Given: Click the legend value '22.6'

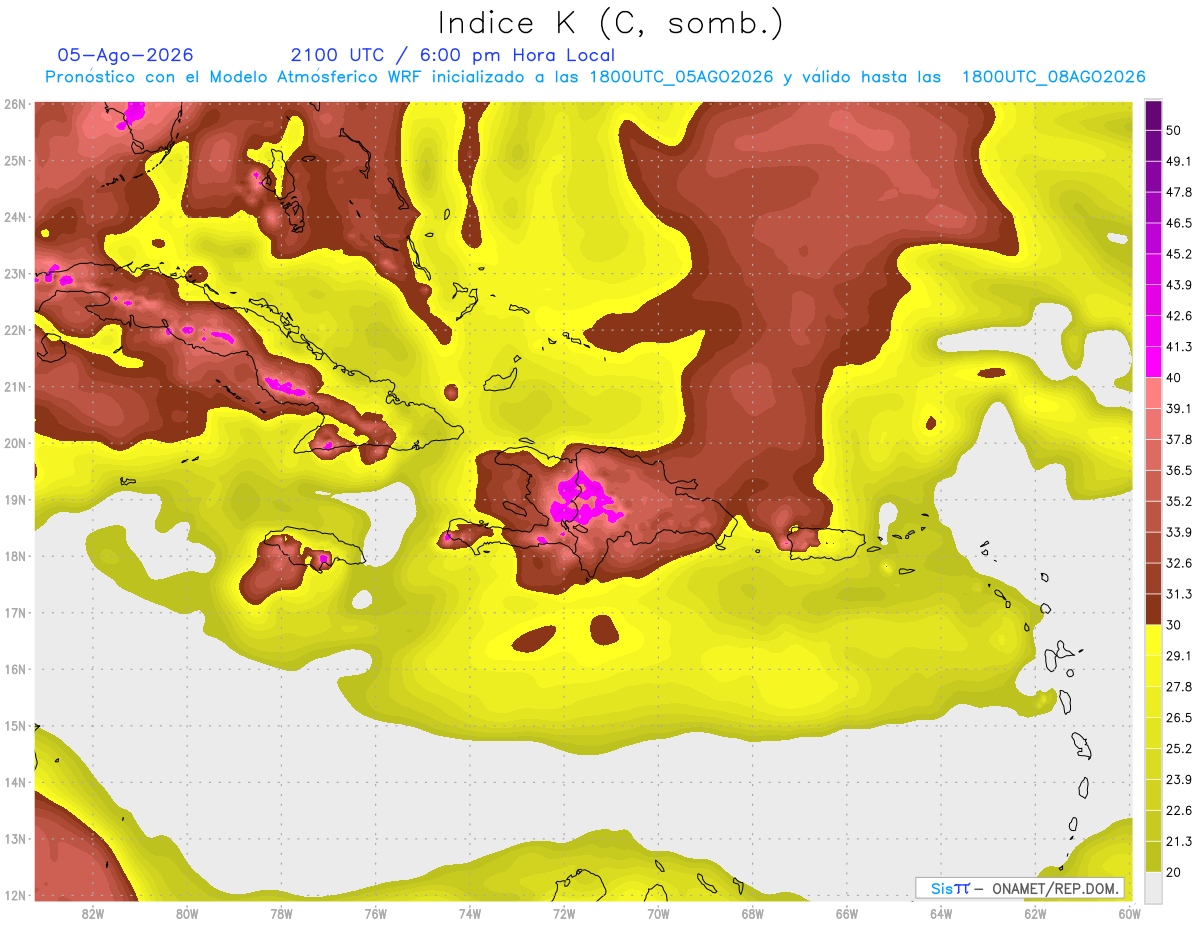Looking at the screenshot, I should [x=1180, y=811].
